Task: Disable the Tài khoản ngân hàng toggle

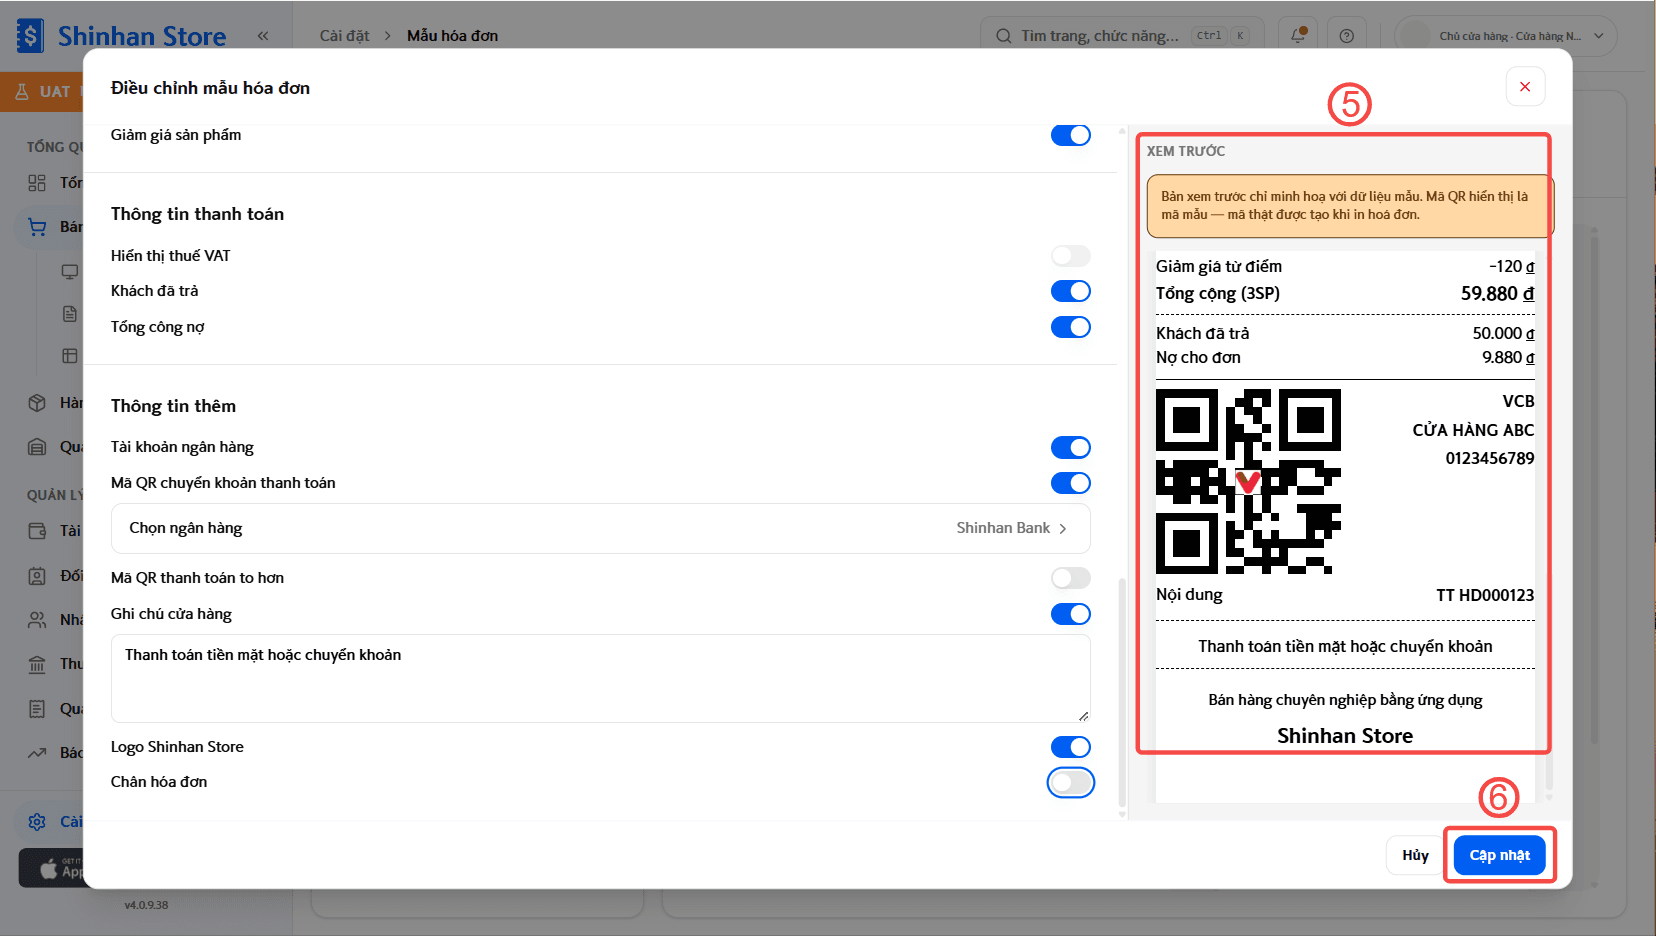Action: [x=1070, y=447]
